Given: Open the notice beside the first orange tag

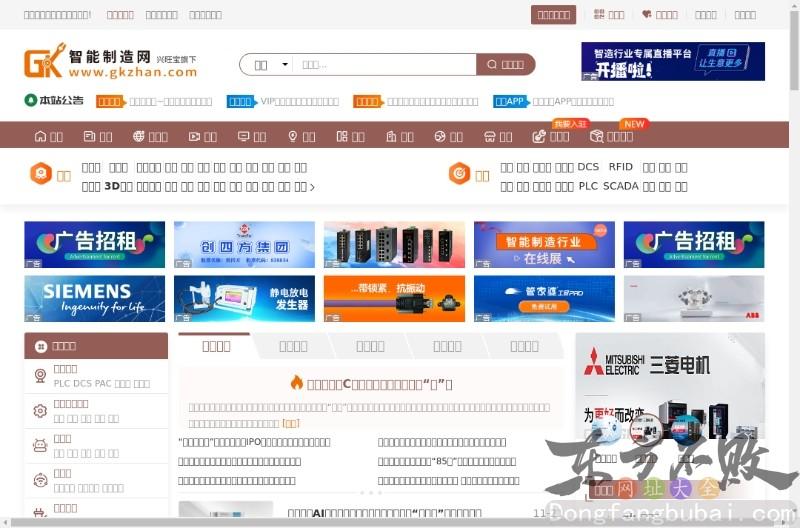Looking at the screenshot, I should tap(170, 102).
